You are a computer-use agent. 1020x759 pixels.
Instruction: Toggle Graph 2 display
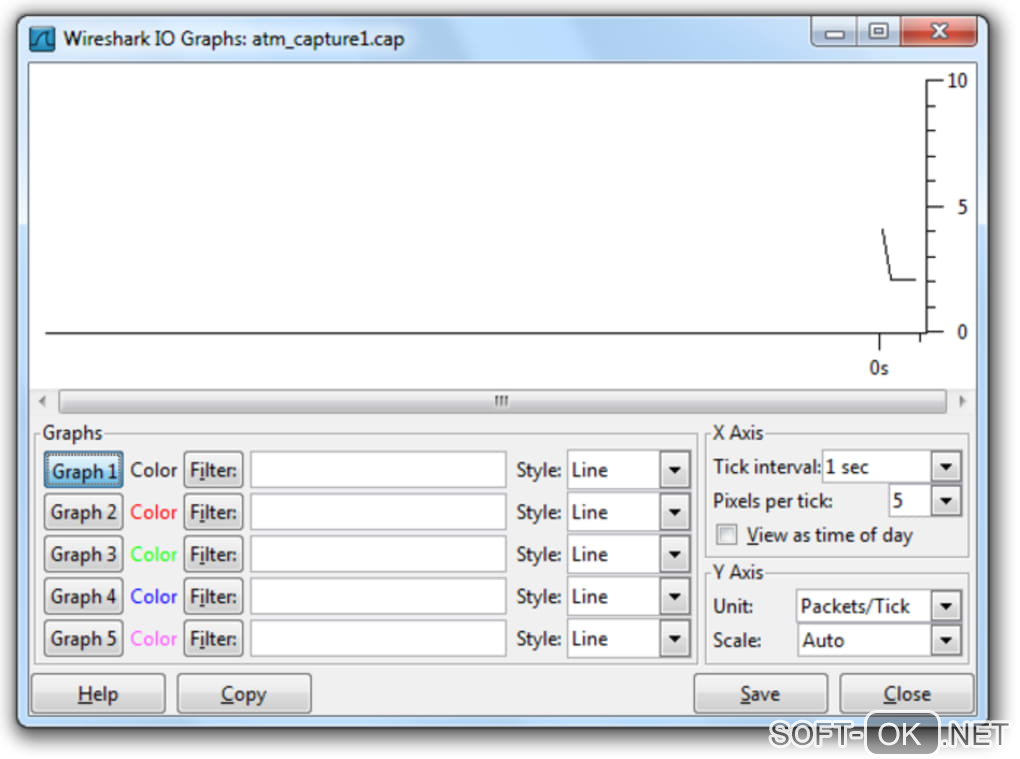coord(83,513)
